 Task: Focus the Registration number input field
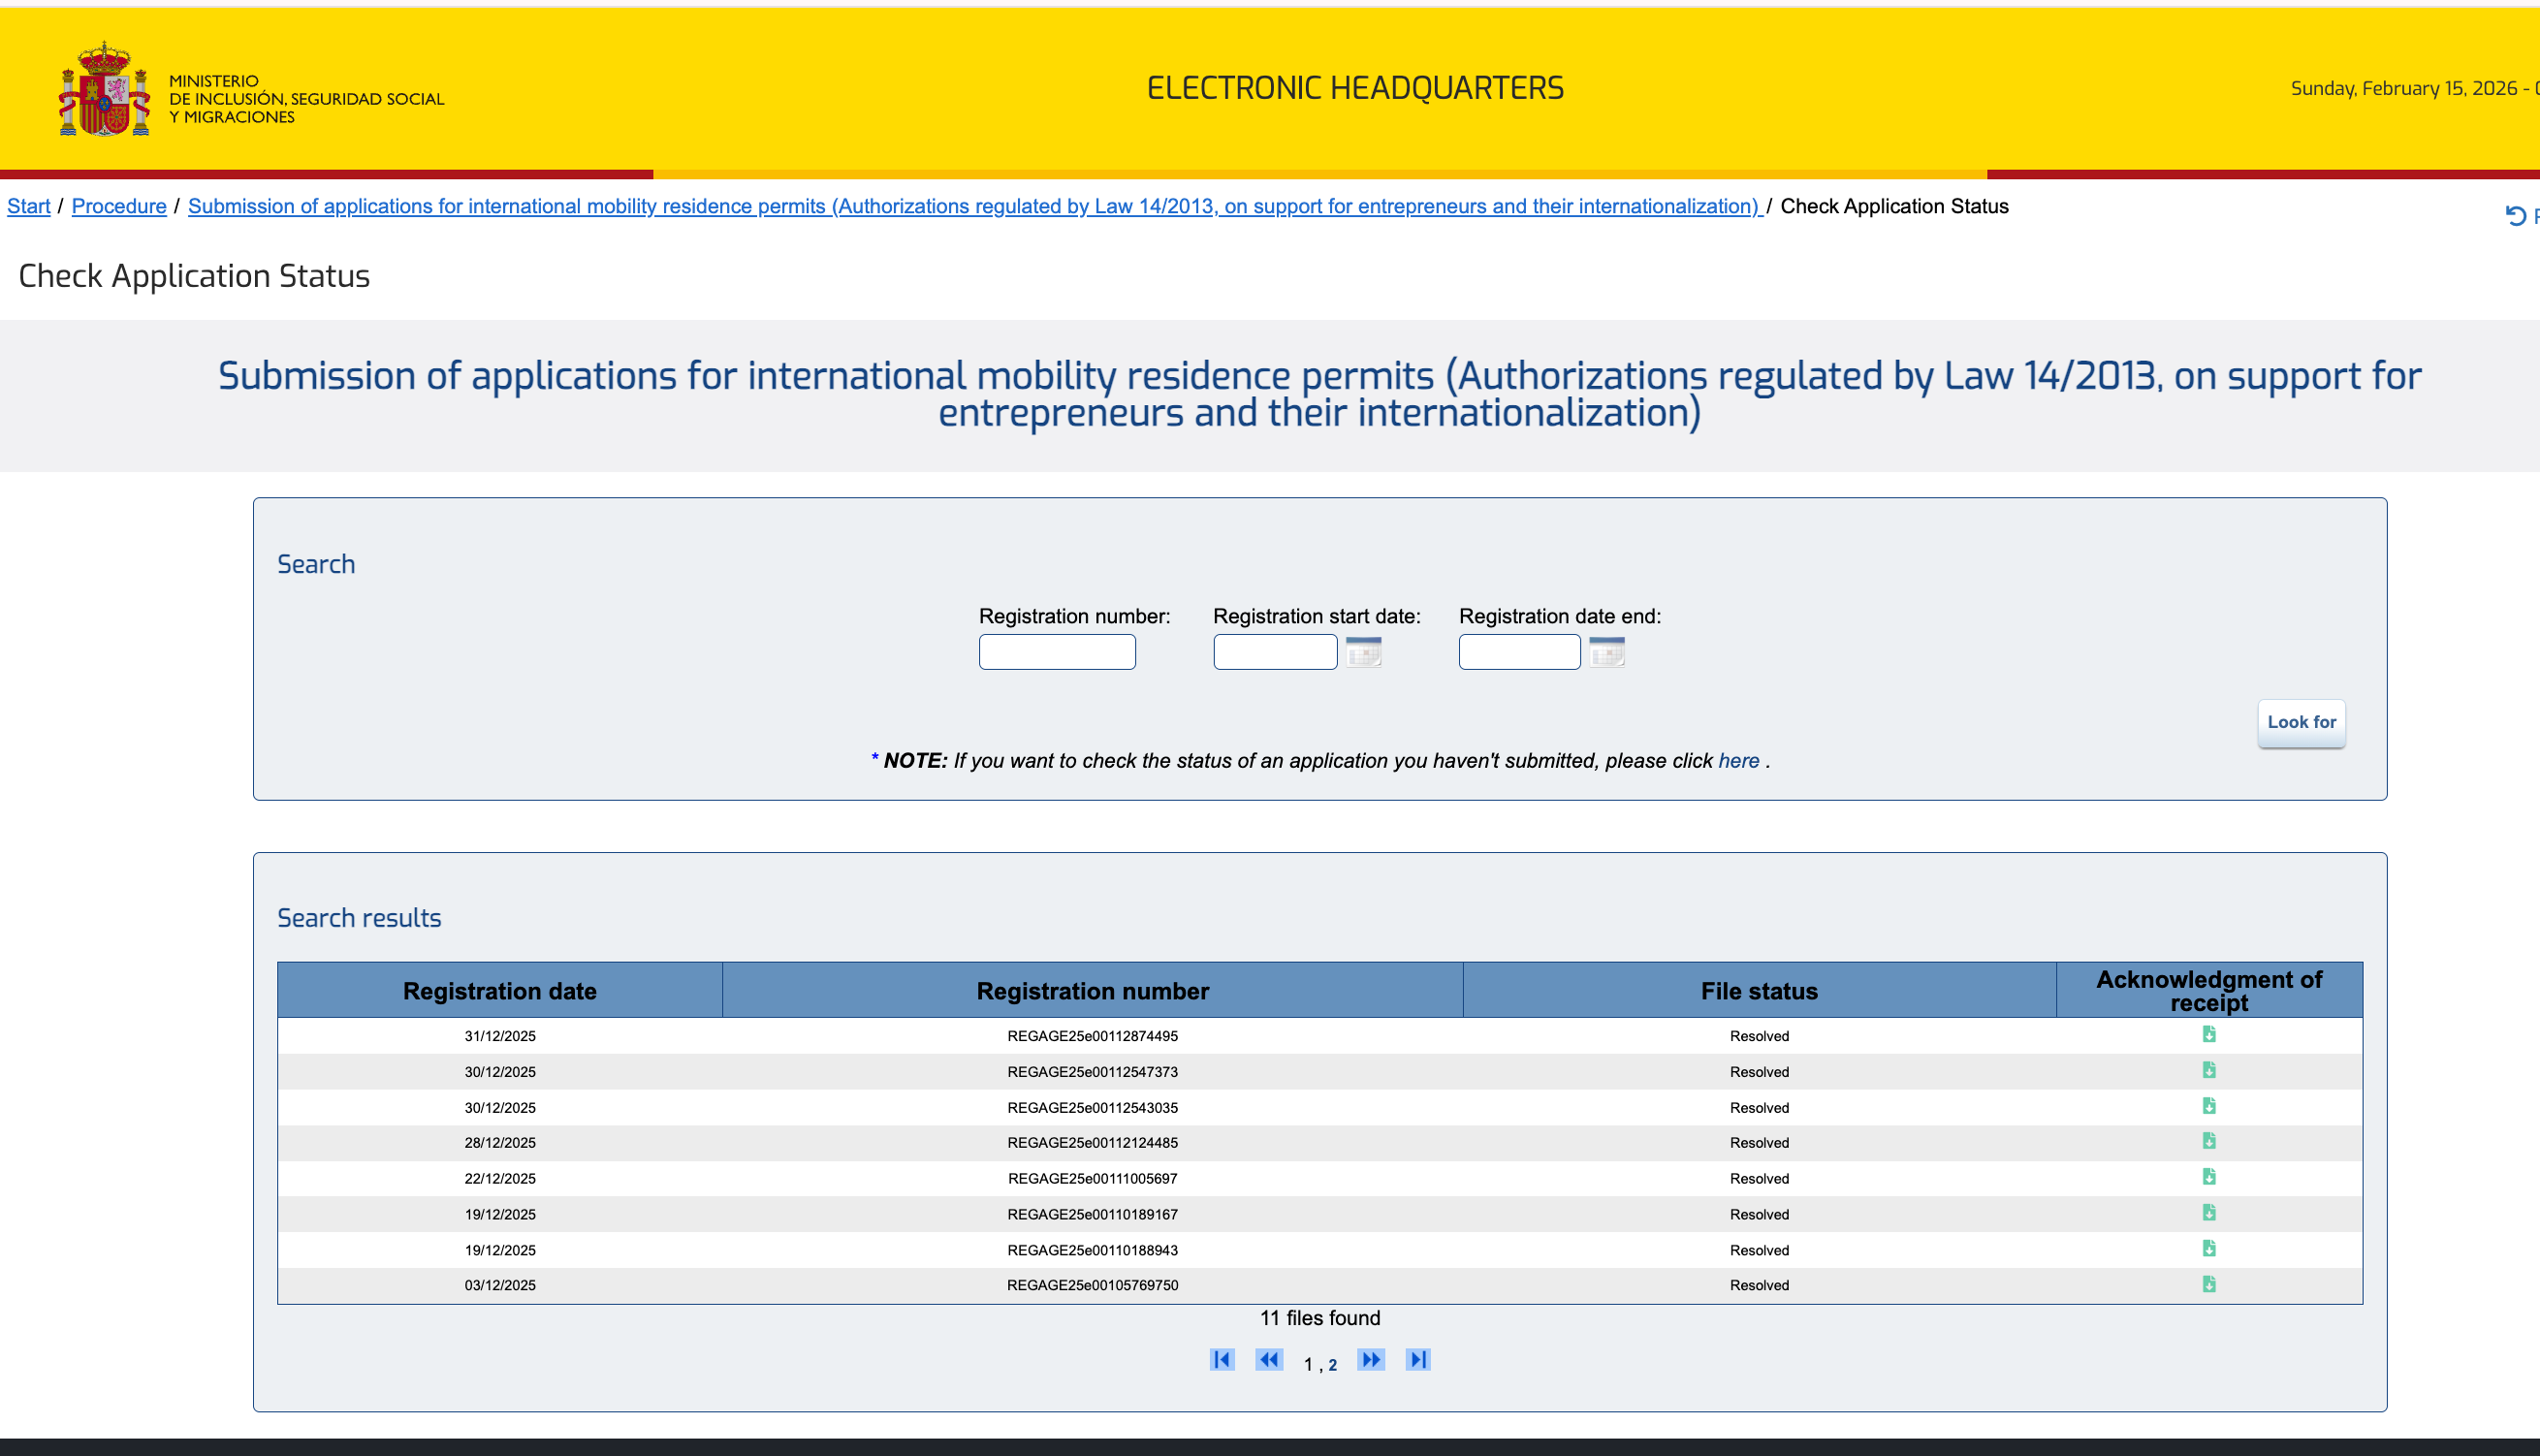[x=1057, y=652]
